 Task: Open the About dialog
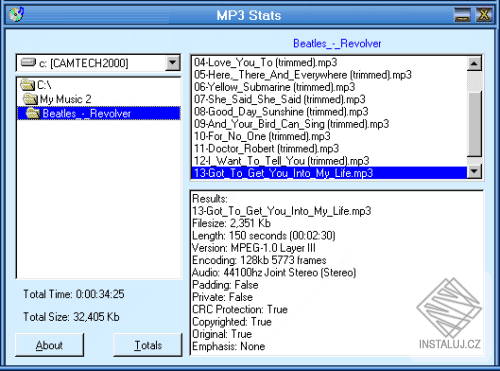click(49, 345)
